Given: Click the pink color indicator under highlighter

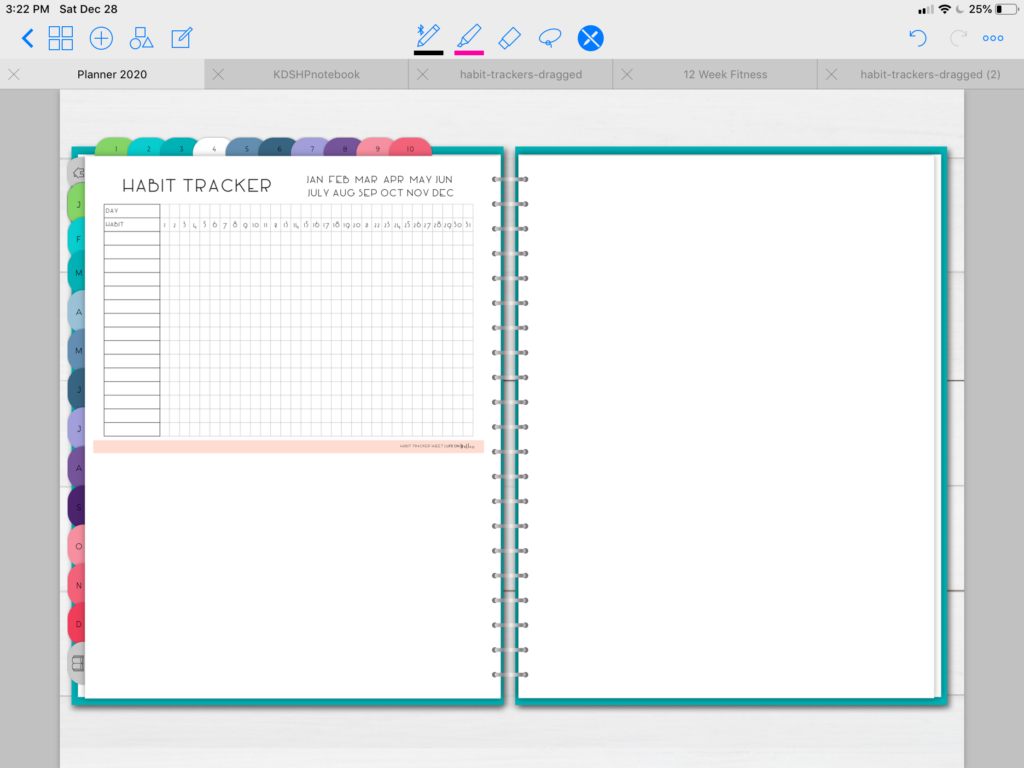Looking at the screenshot, I should pyautogui.click(x=469, y=53).
